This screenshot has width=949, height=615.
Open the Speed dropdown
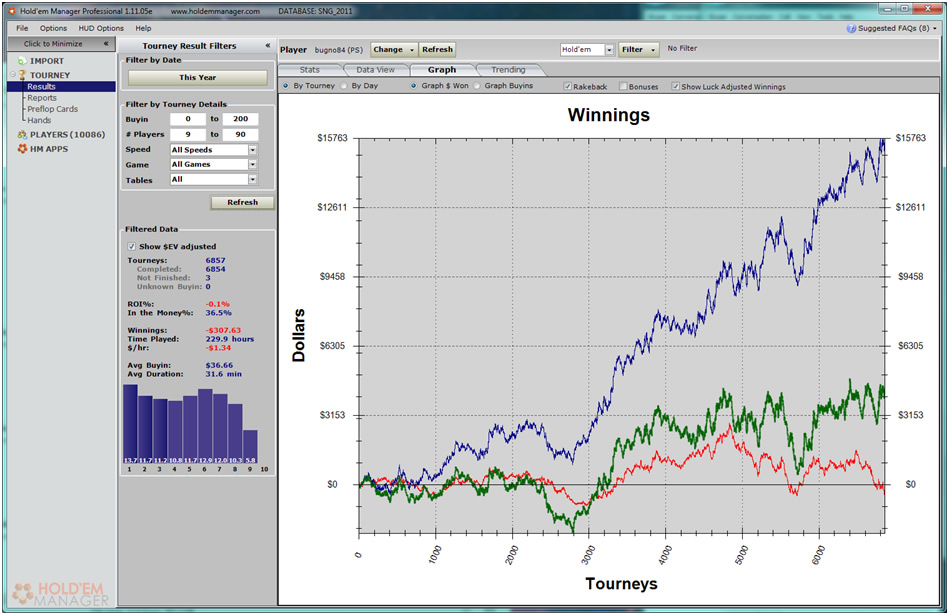click(252, 150)
